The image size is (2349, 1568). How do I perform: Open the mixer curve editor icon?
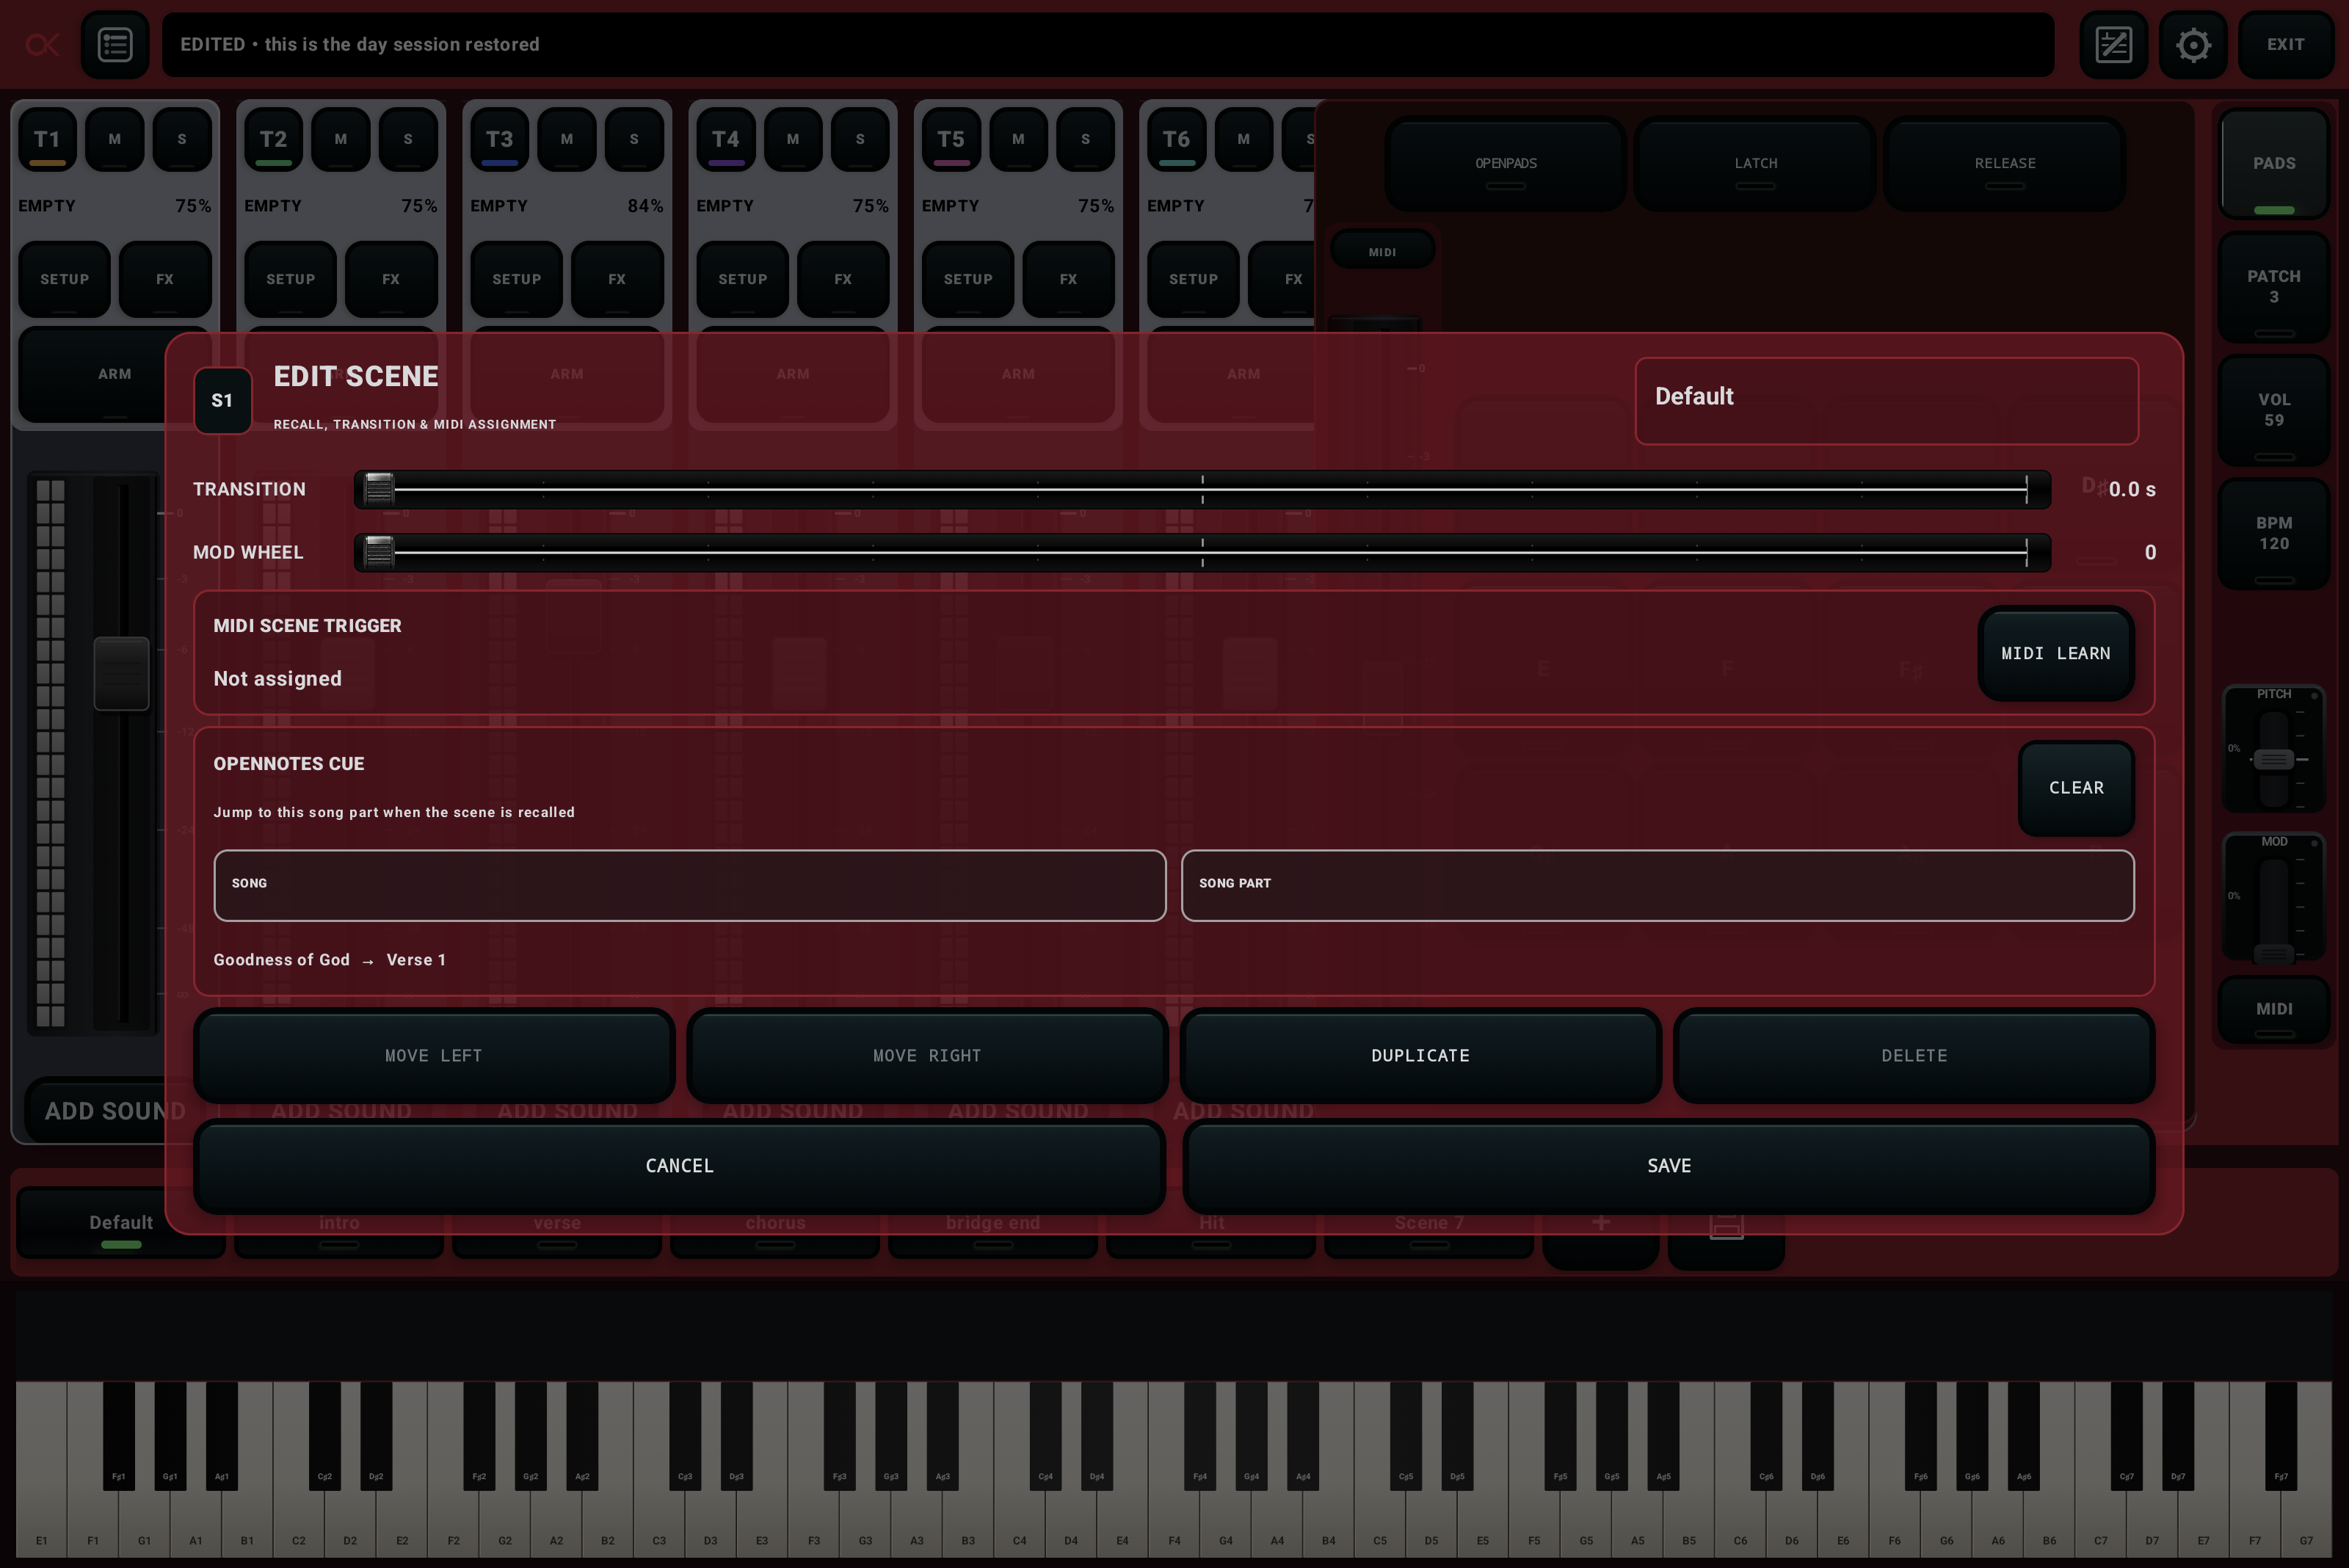point(2113,45)
